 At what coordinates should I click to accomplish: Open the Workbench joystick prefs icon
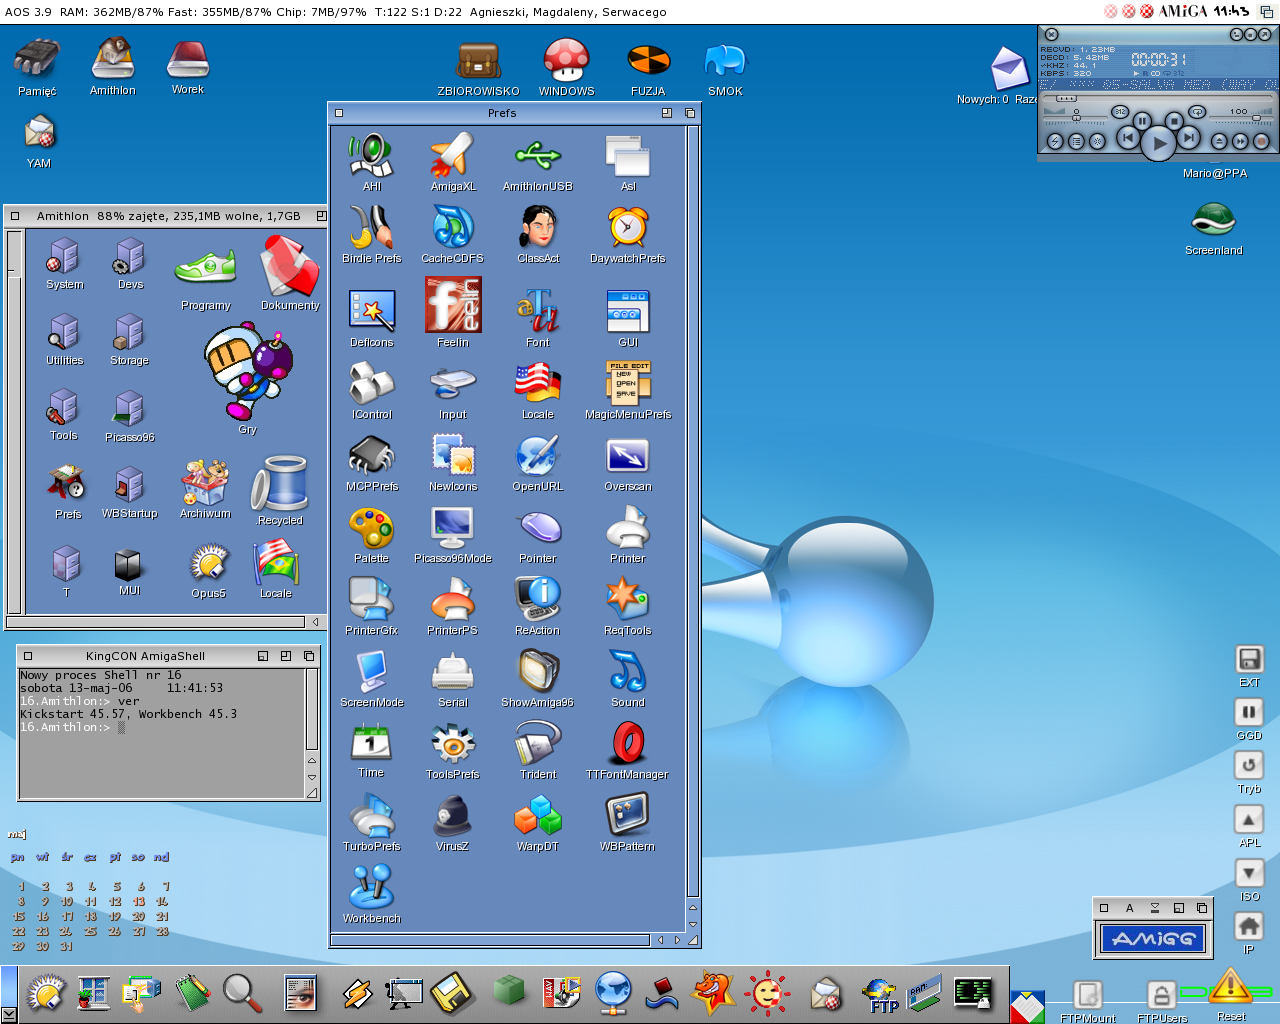tap(371, 887)
